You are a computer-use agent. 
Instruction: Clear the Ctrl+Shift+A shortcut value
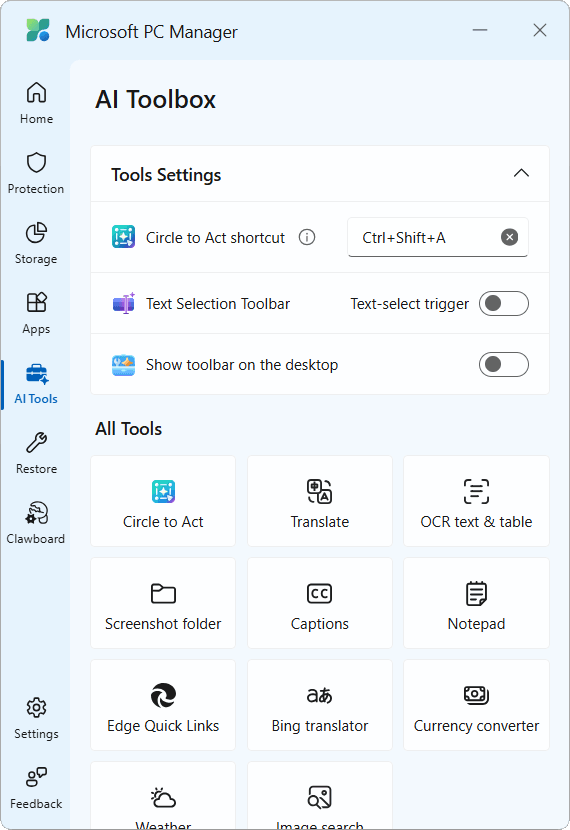509,237
